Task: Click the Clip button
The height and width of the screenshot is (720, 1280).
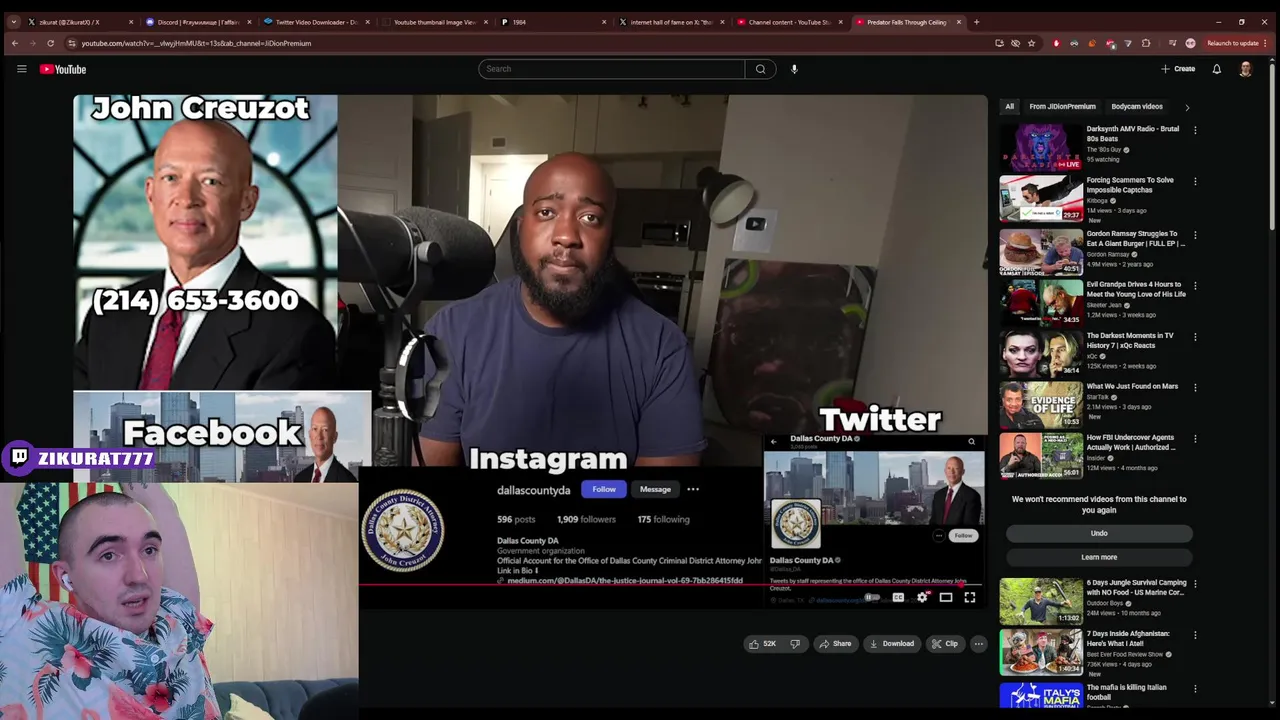Action: [x=945, y=644]
